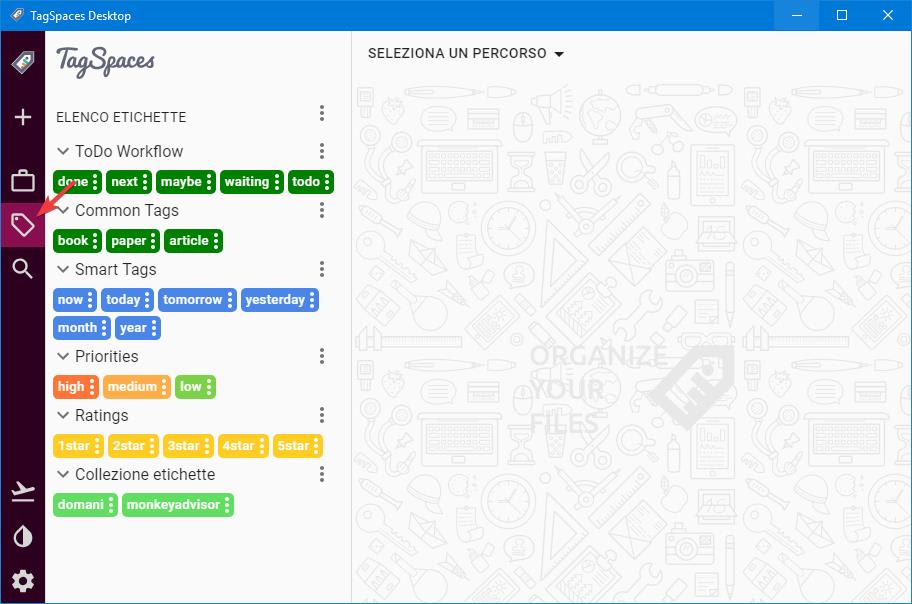Click the Priorities group title

click(x=106, y=356)
